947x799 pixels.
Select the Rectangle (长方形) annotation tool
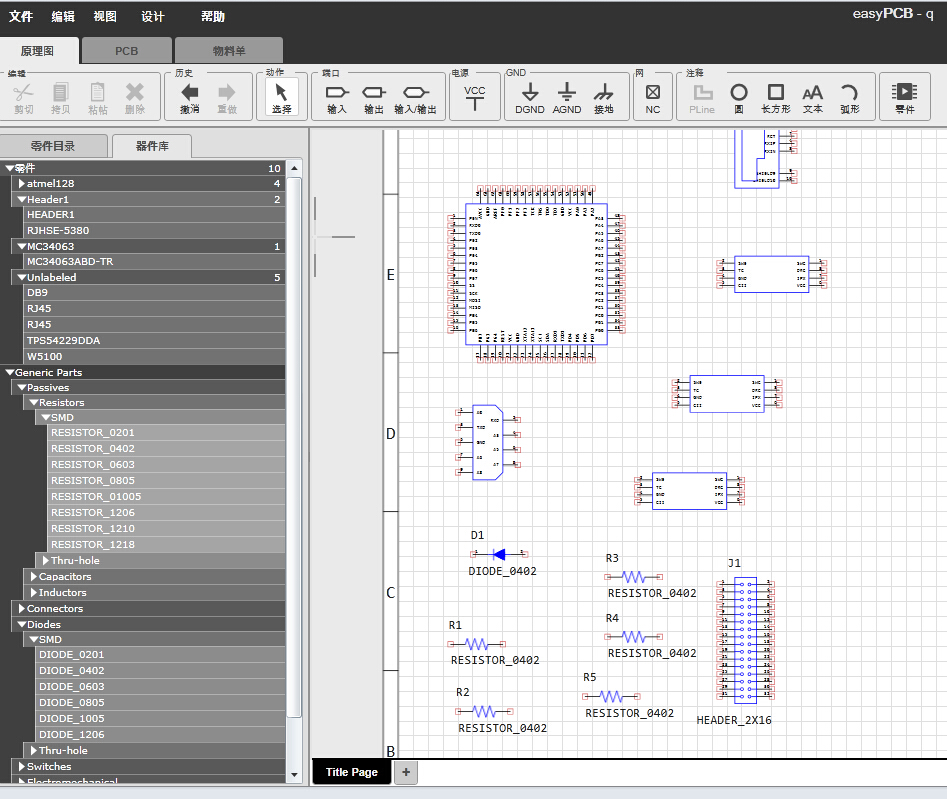[x=776, y=92]
